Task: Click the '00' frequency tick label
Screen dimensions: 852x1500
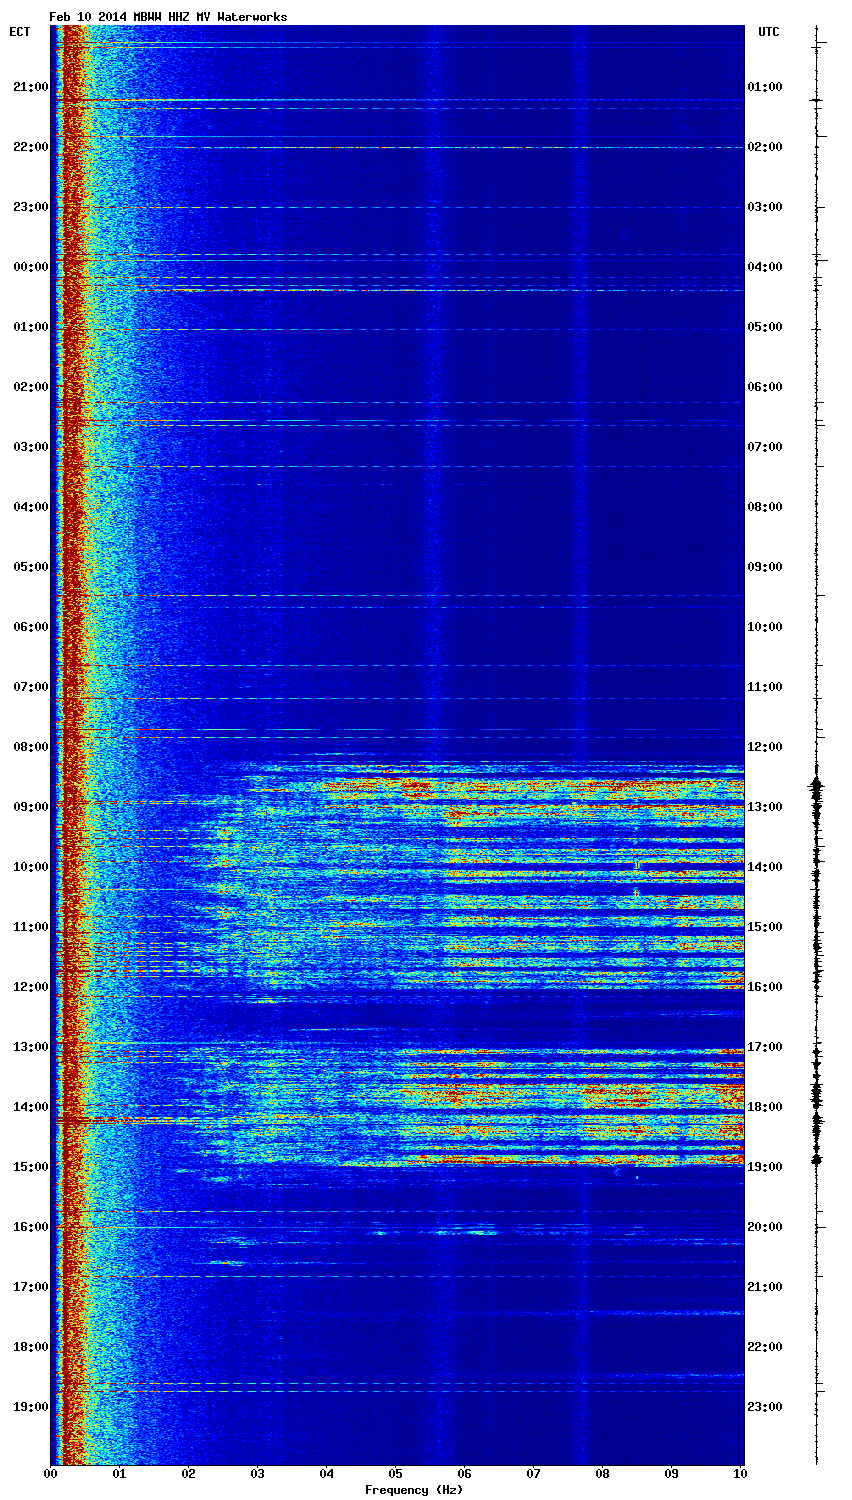Action: pyautogui.click(x=50, y=1474)
